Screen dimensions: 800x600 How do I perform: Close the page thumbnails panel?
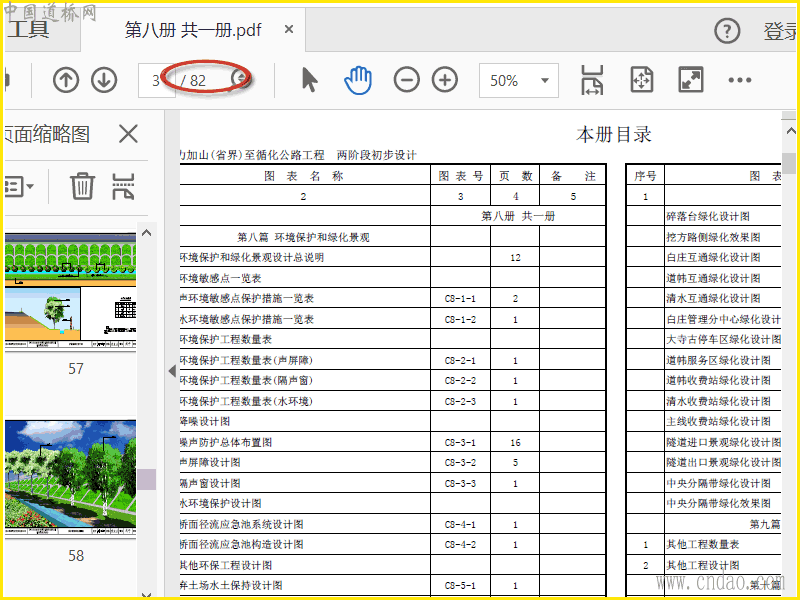point(128,134)
